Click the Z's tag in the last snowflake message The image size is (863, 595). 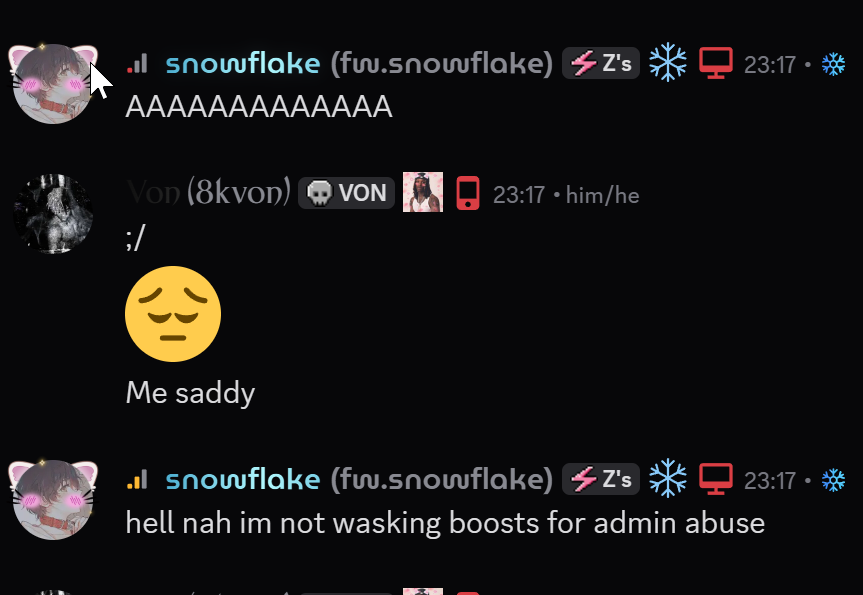pyautogui.click(x=600, y=479)
